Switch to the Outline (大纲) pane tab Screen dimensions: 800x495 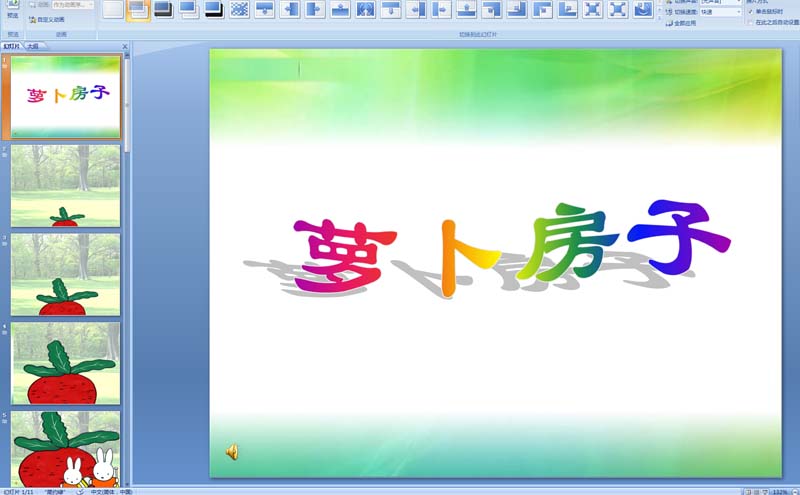pyautogui.click(x=34, y=46)
